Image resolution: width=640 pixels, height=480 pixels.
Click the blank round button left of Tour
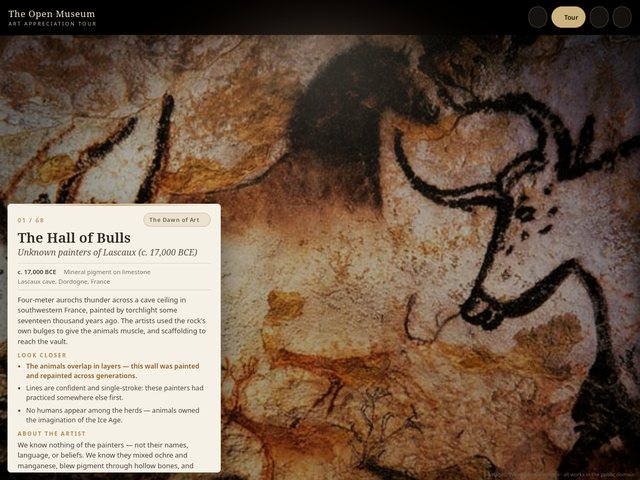(x=538, y=18)
